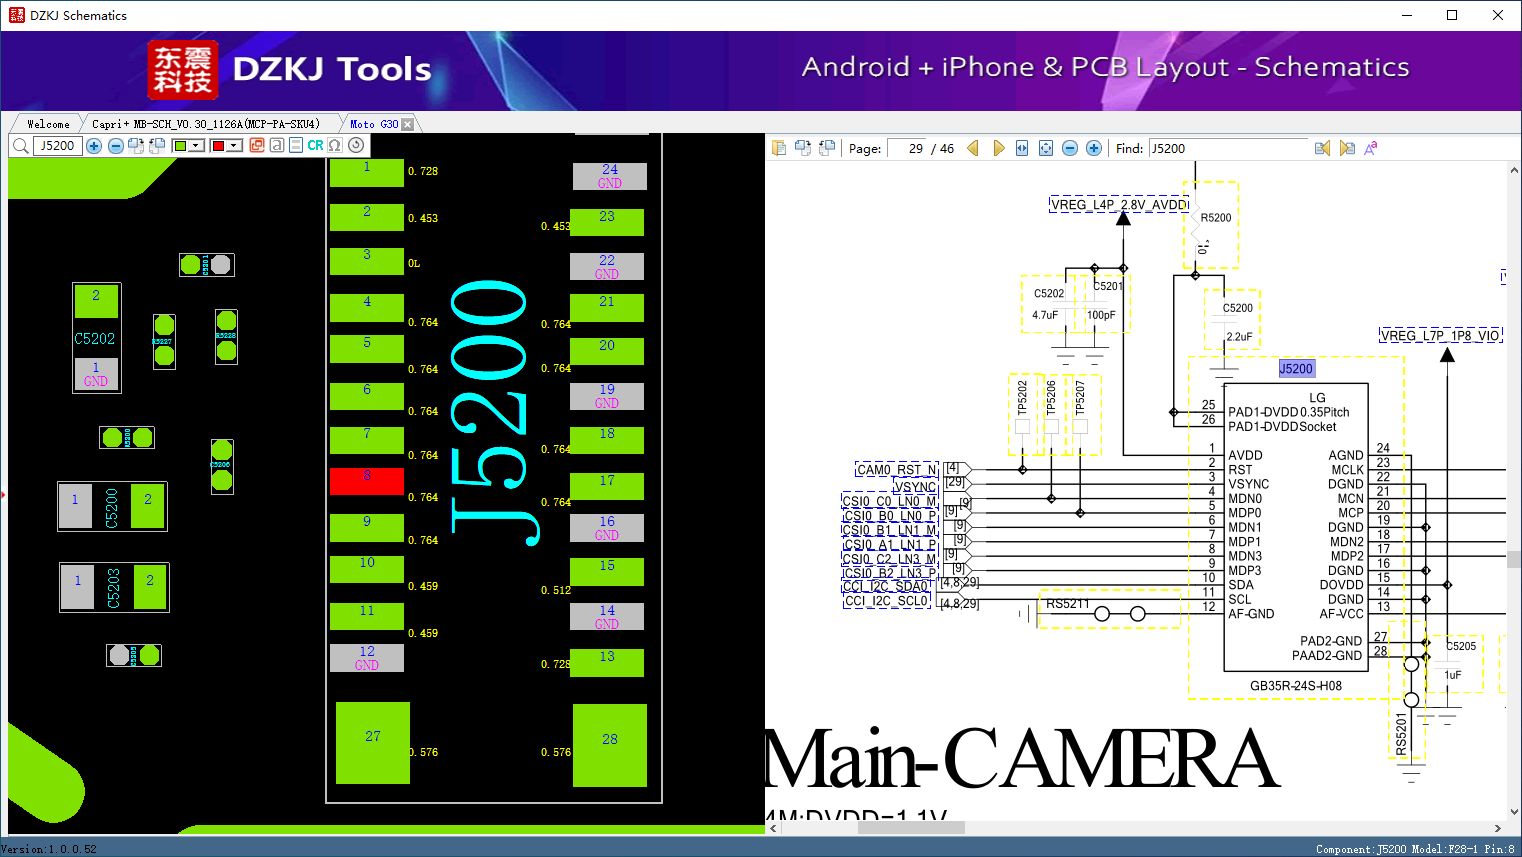Find the previous J5200 match in schematic

tap(1322, 148)
